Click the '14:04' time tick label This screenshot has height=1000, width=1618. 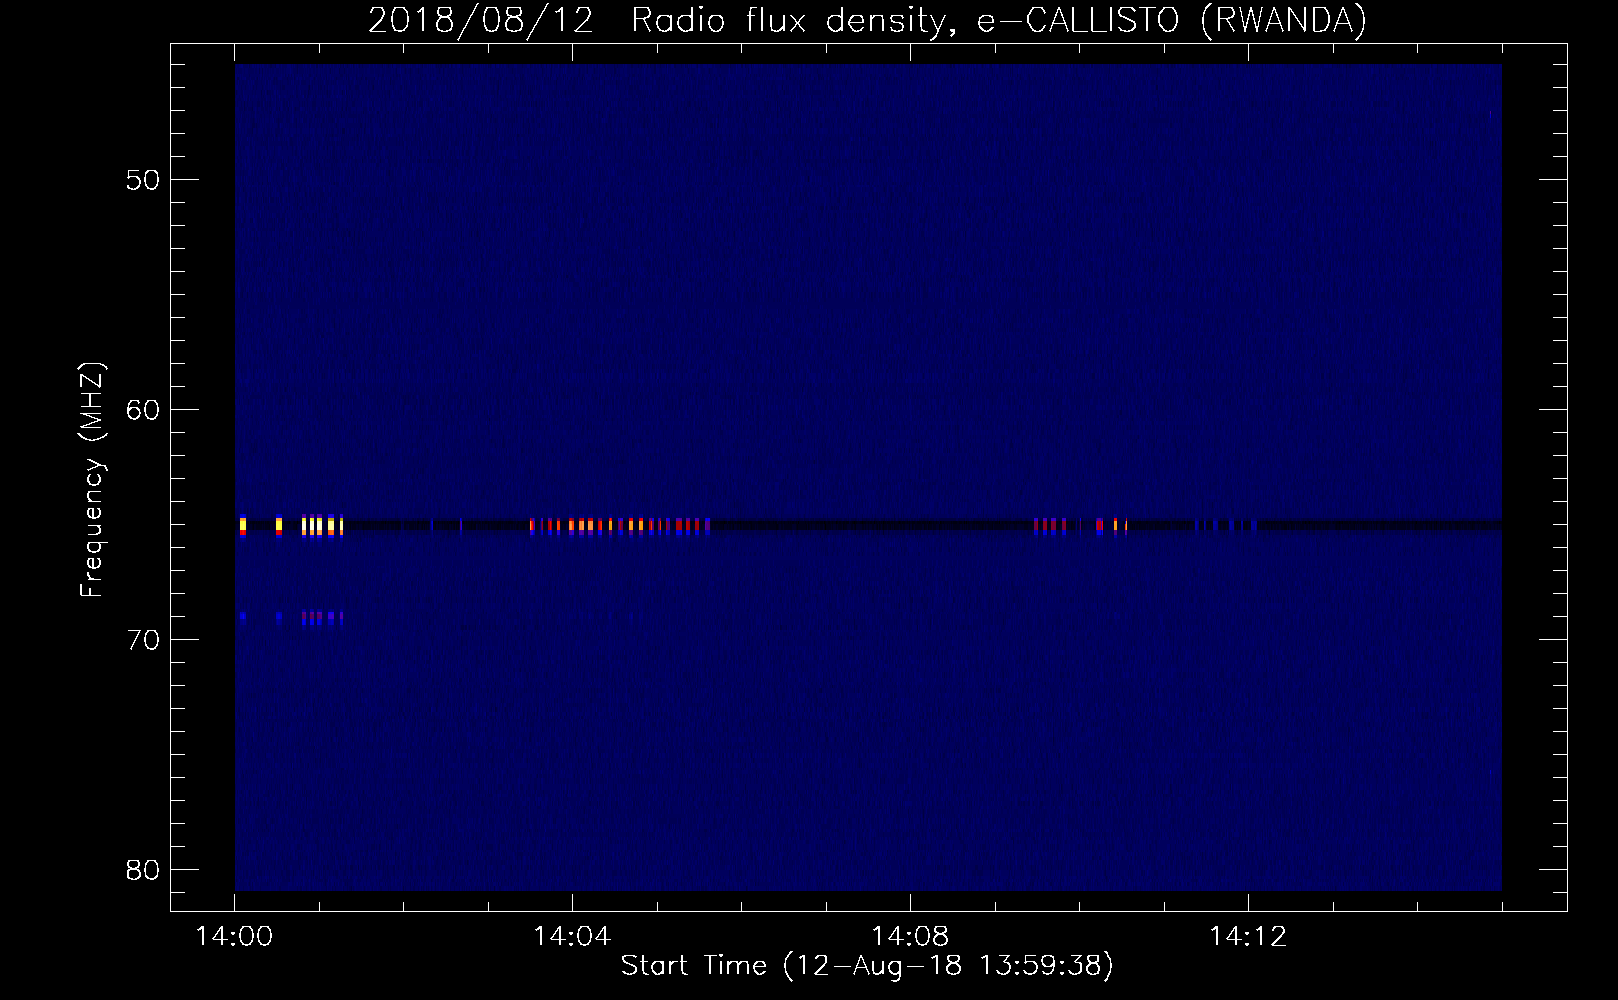(x=572, y=937)
